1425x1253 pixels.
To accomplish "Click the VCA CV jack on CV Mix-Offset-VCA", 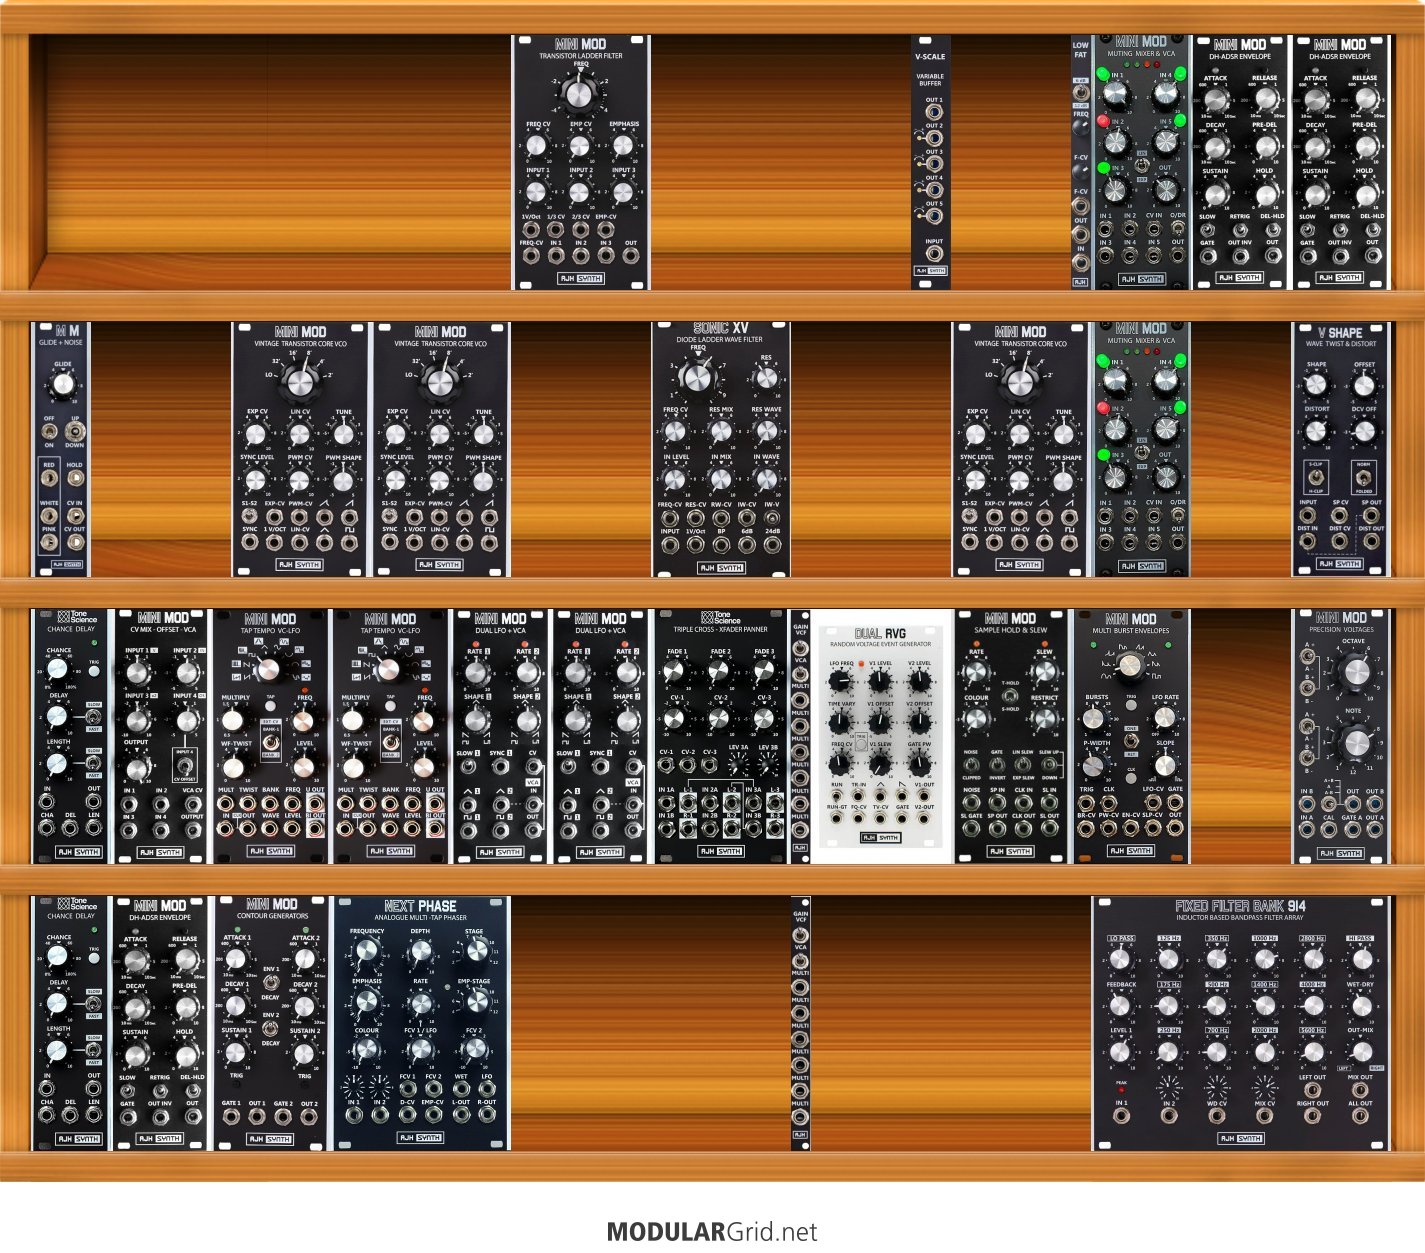I will click(191, 803).
